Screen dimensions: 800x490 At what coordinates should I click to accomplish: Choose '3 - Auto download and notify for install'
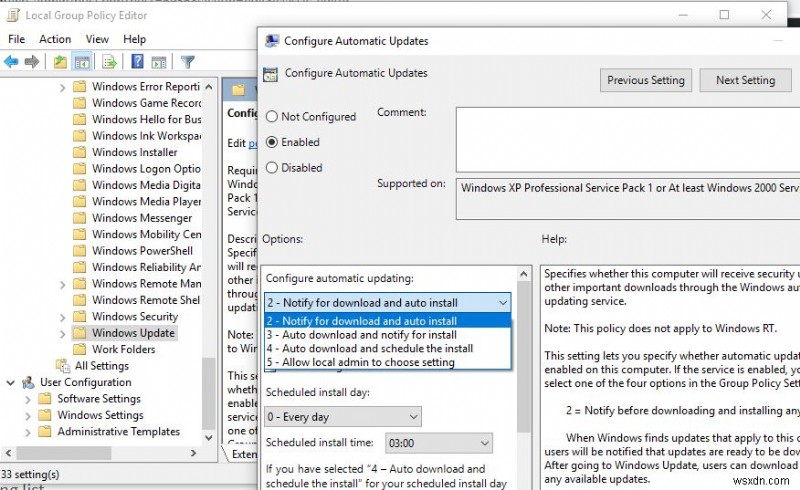point(388,335)
